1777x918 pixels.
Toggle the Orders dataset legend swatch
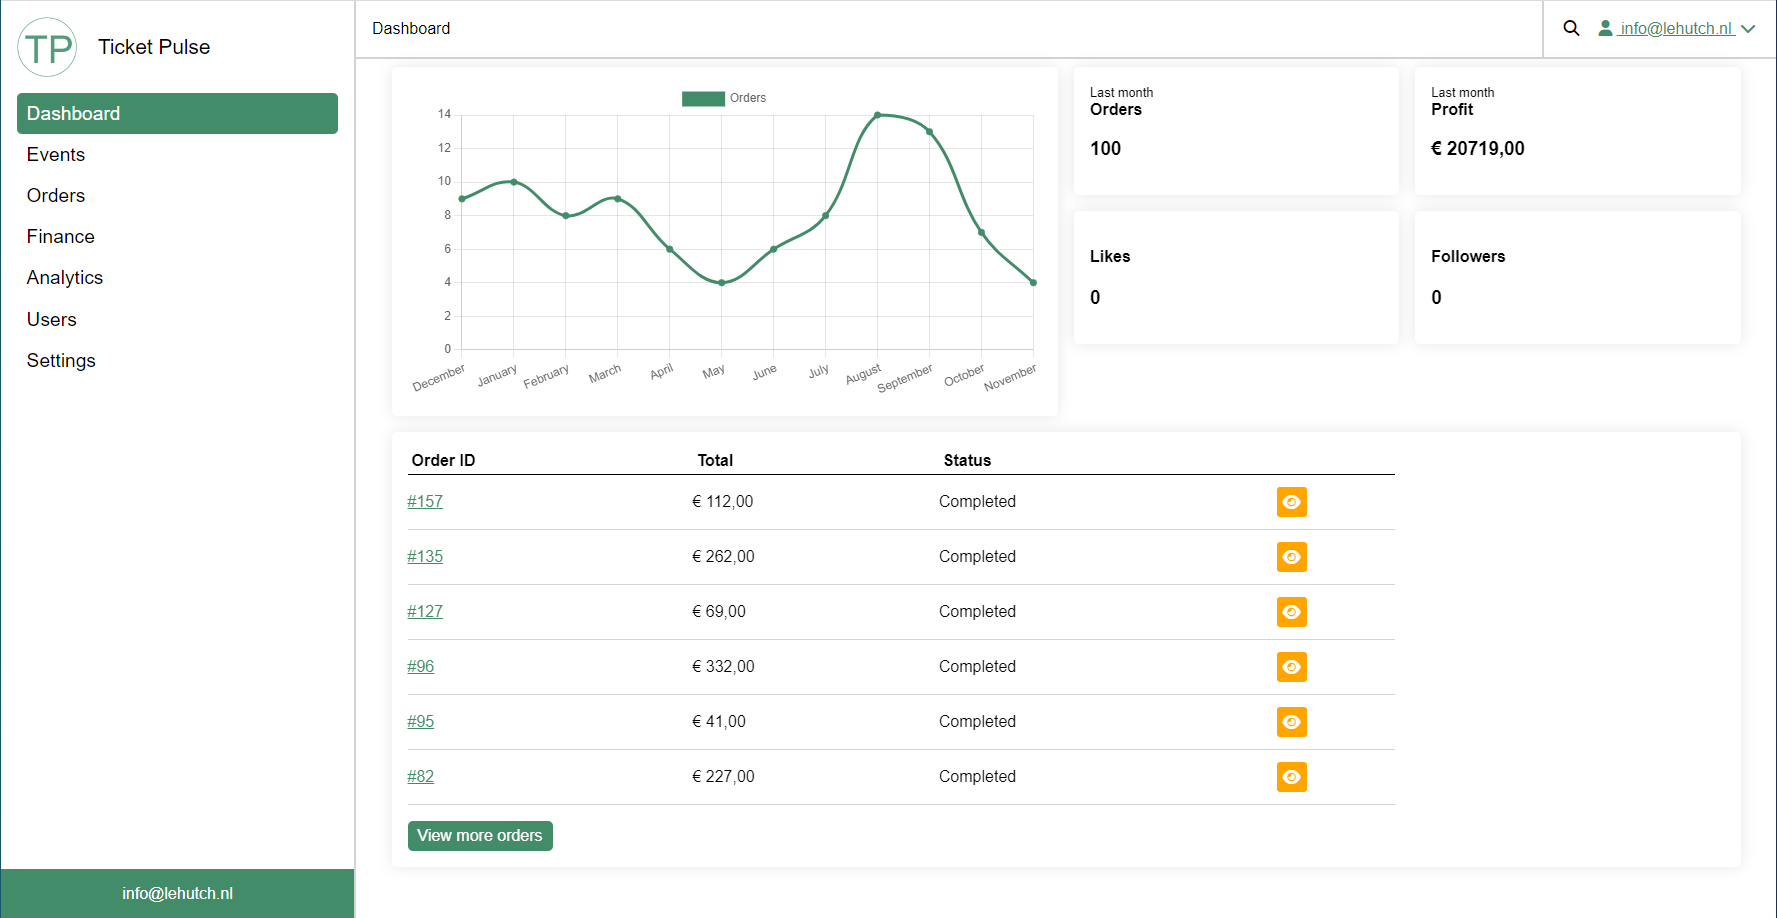click(703, 98)
